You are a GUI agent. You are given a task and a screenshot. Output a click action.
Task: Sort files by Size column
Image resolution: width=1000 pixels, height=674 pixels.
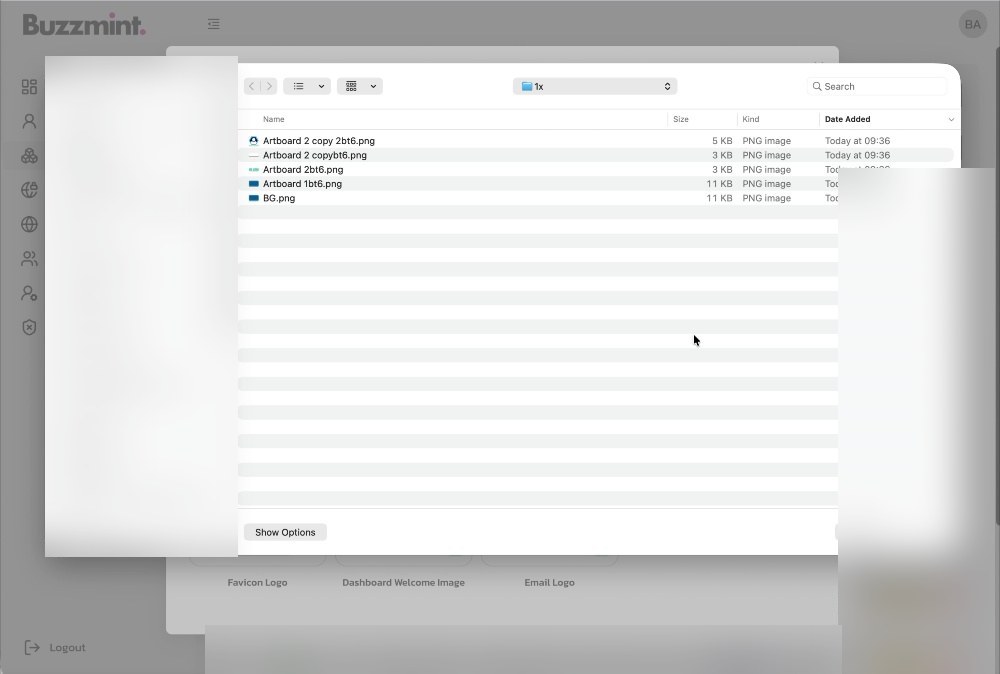[x=681, y=119]
